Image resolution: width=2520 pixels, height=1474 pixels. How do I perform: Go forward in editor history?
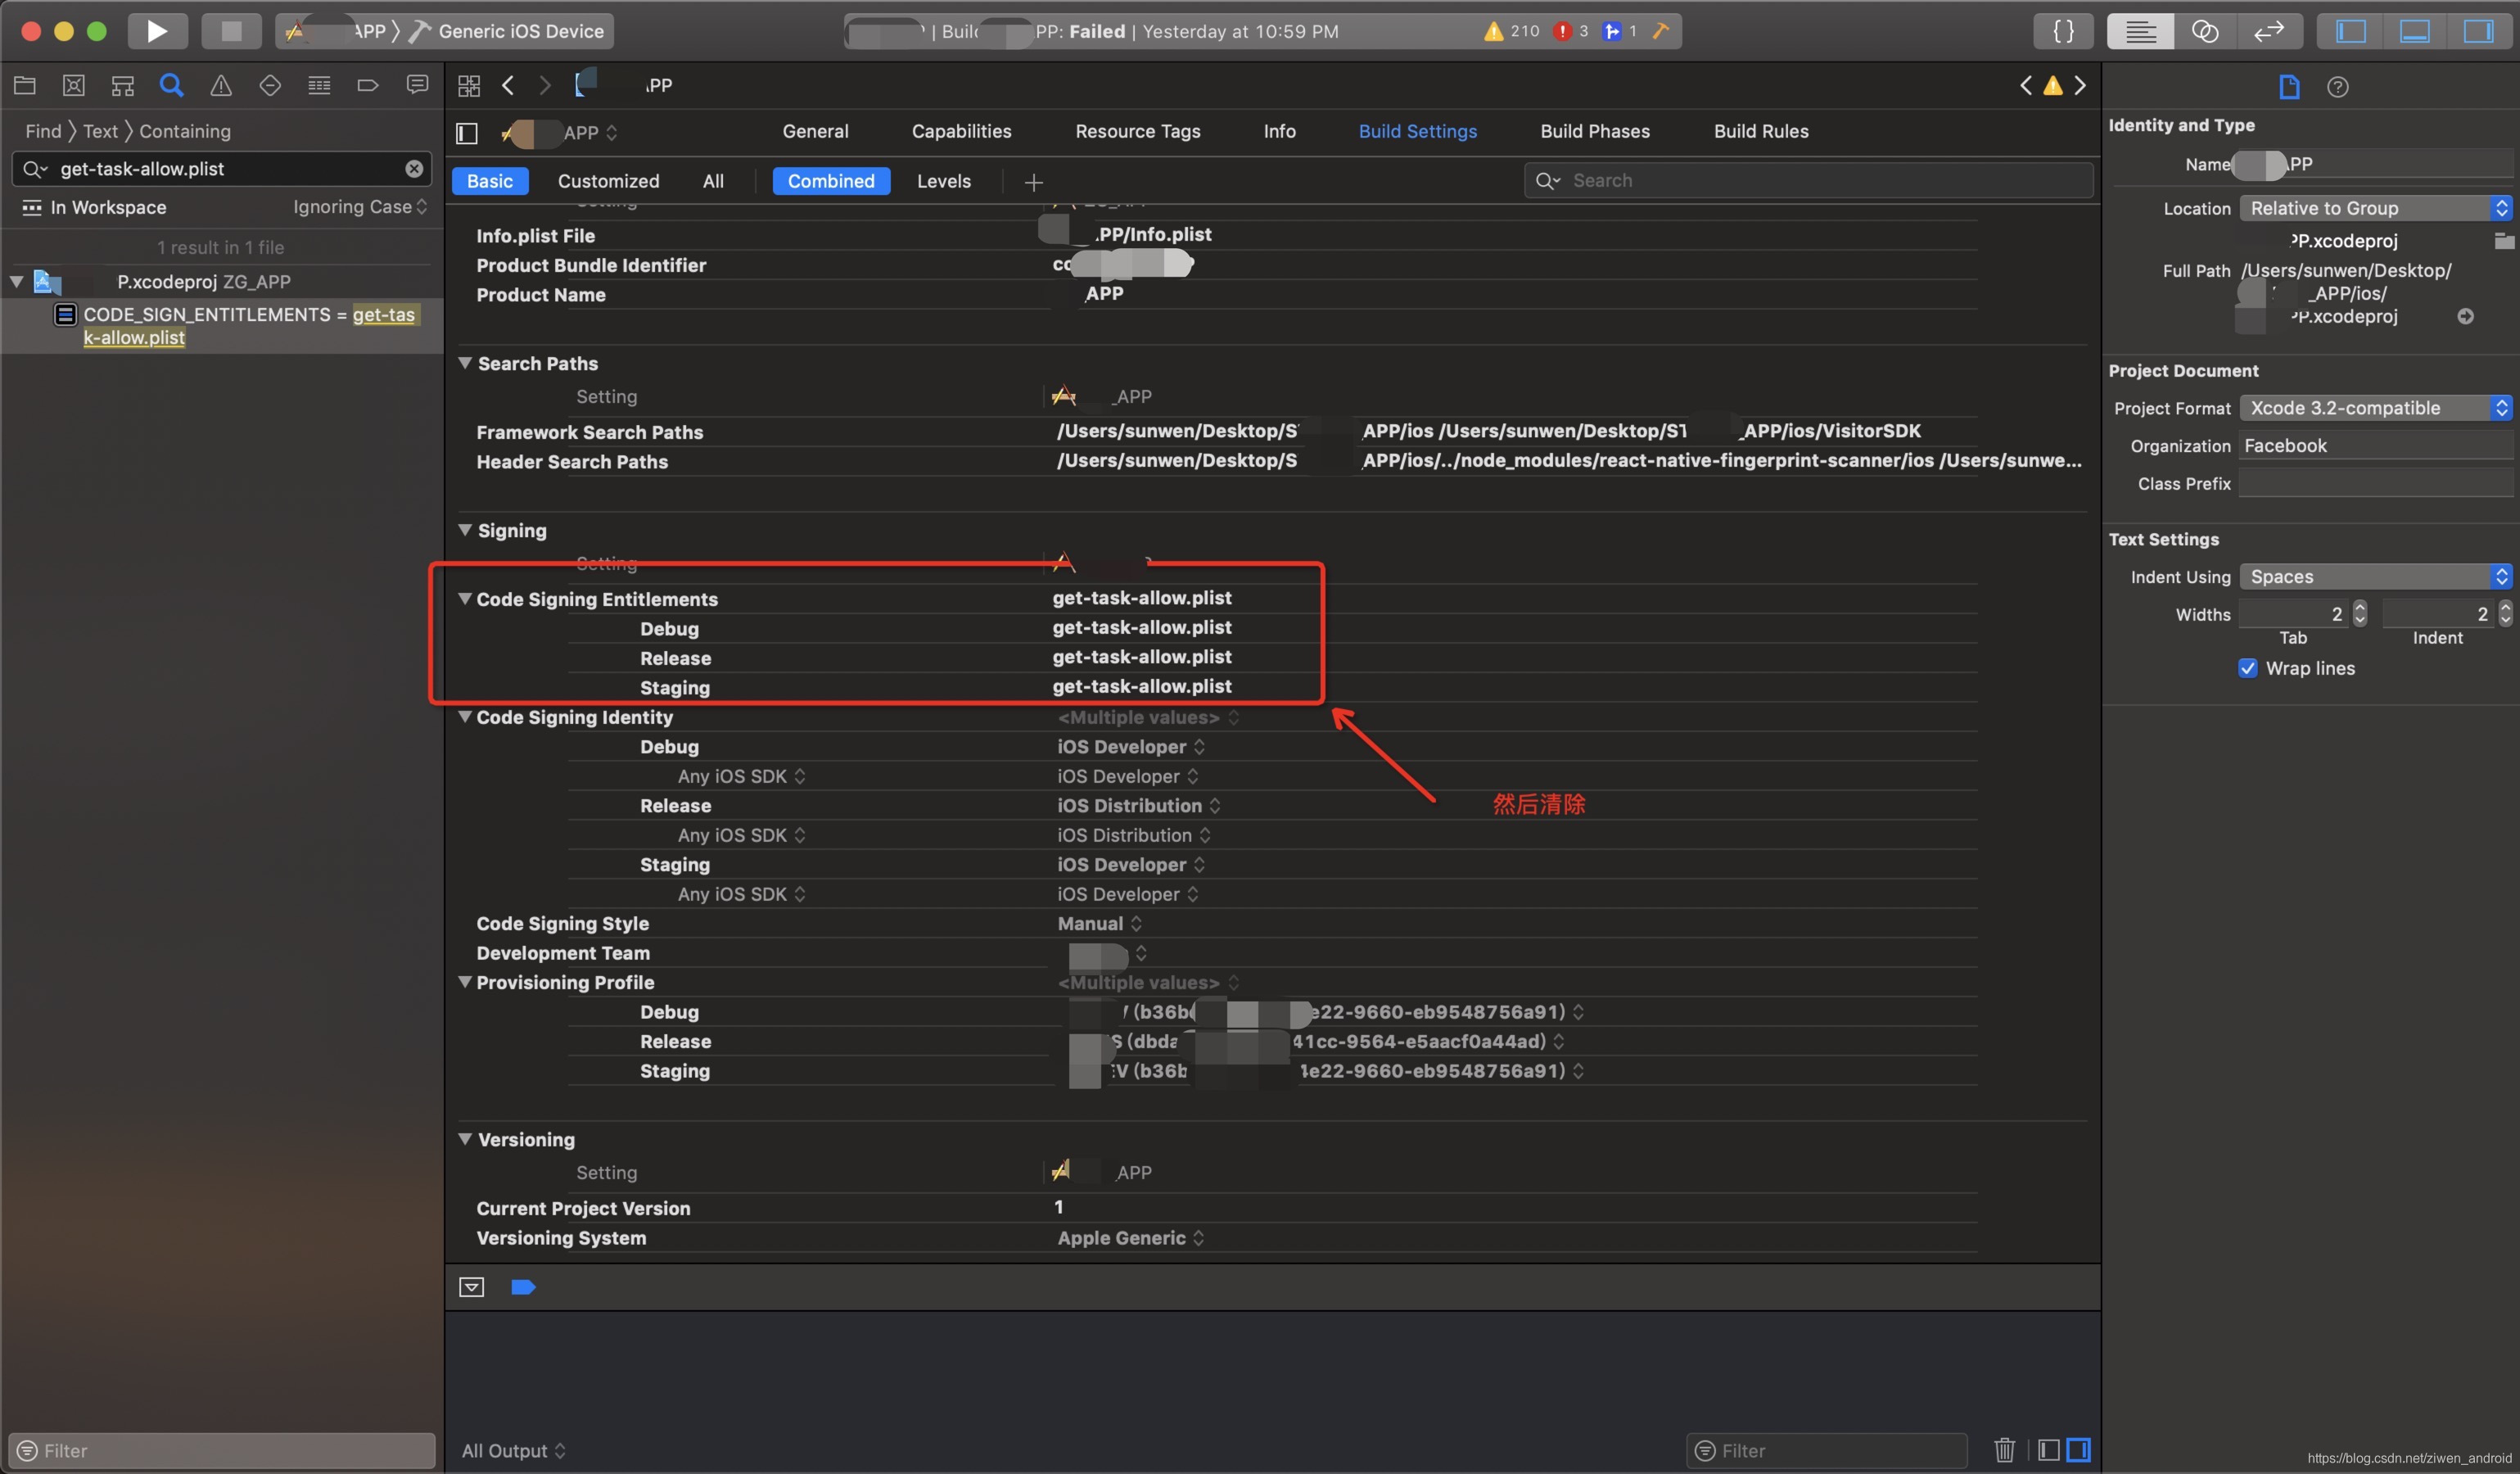point(545,86)
